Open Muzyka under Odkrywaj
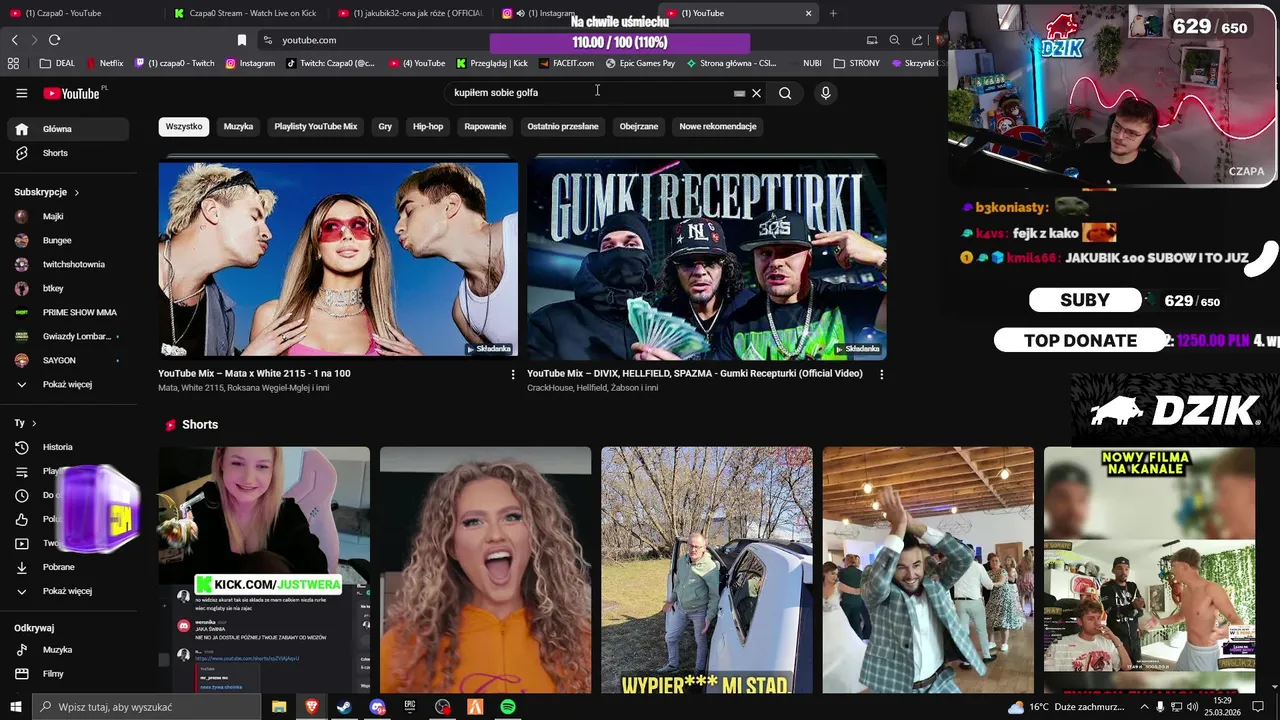 68,650
